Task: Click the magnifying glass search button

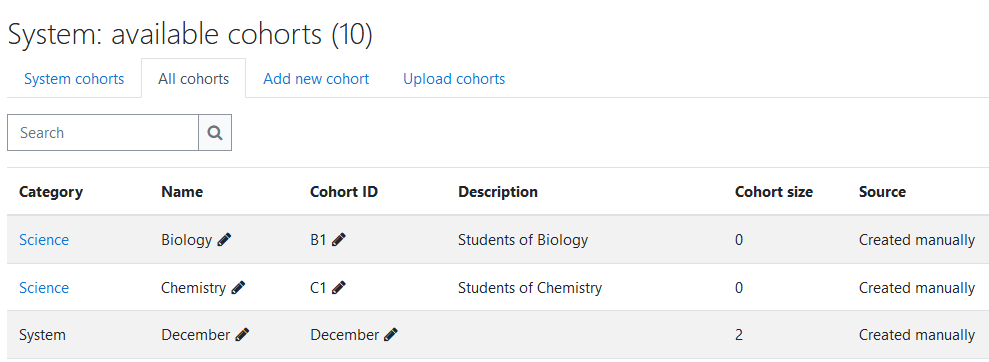Action: tap(215, 132)
